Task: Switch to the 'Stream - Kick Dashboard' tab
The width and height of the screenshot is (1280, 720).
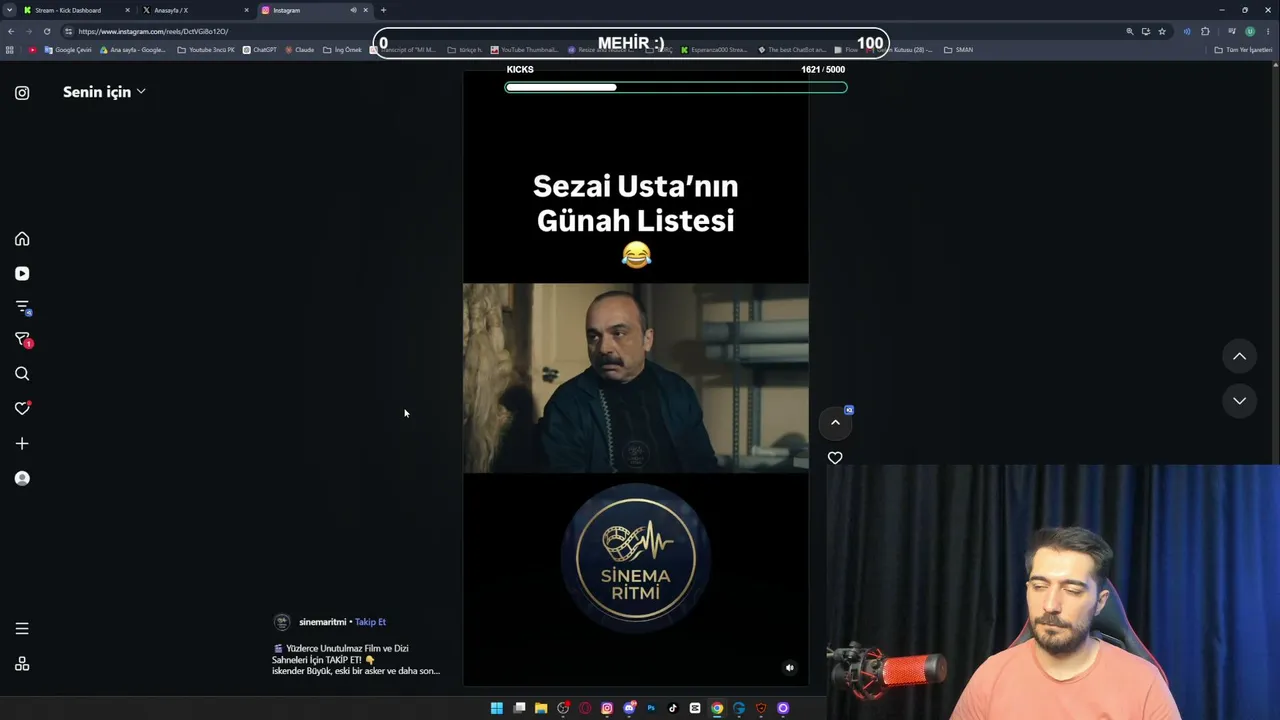Action: [x=77, y=10]
